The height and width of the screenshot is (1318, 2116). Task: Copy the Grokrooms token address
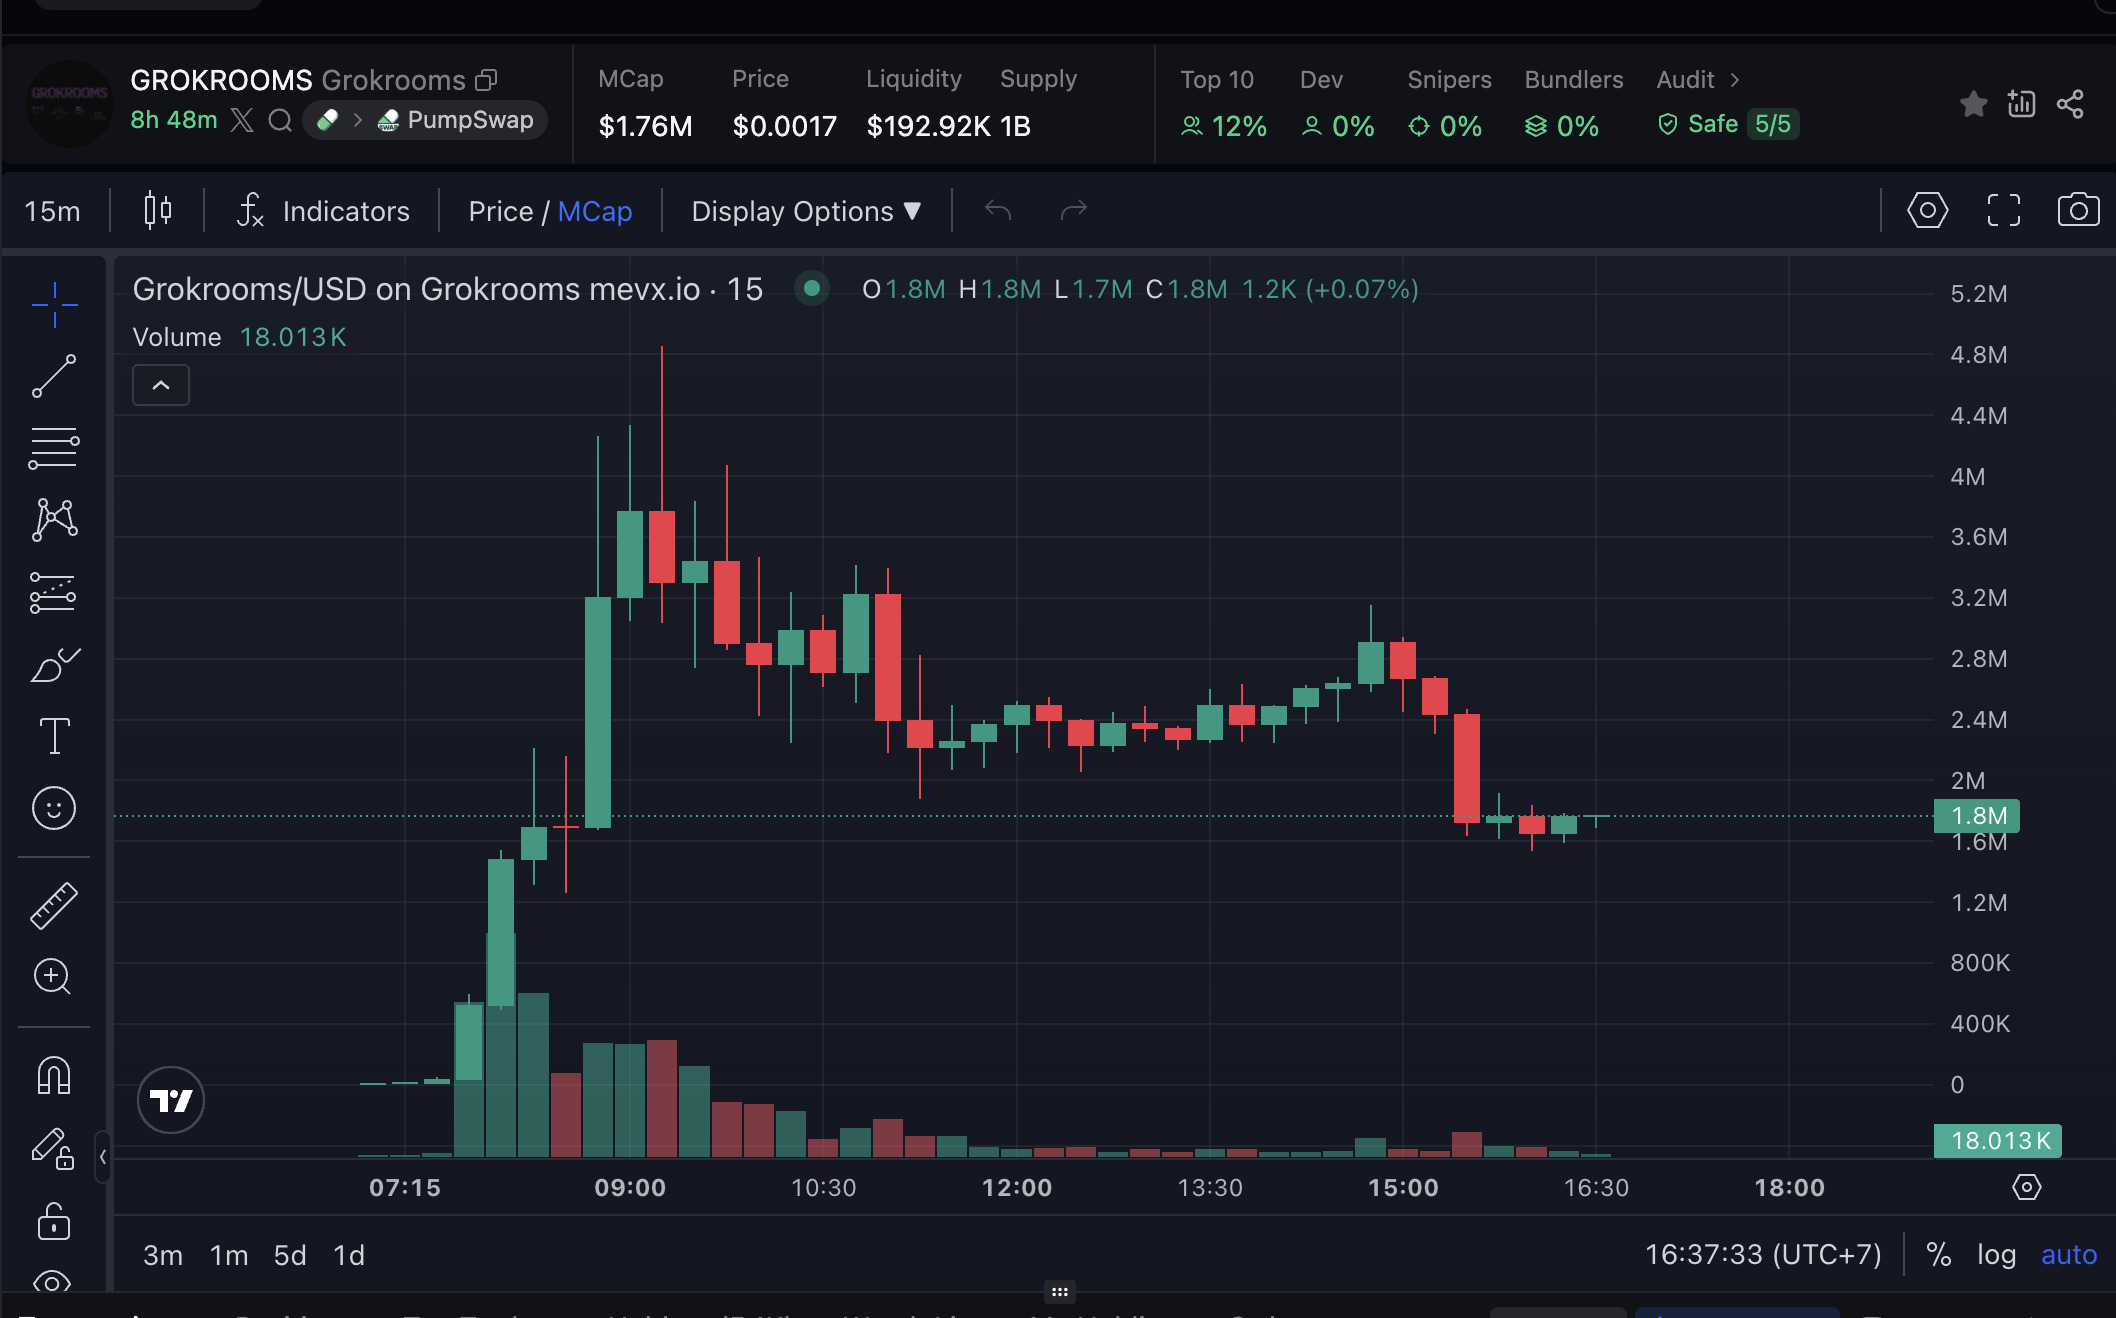point(487,79)
